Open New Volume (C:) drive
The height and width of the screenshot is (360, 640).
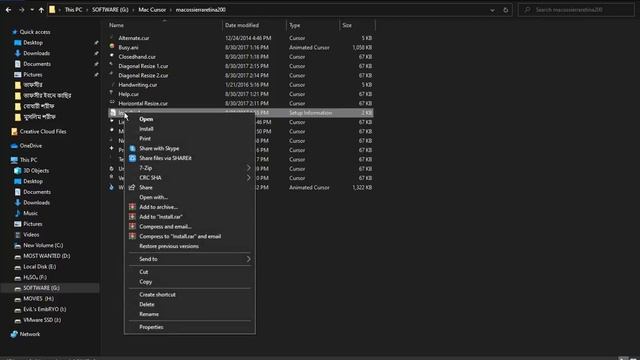[43, 245]
